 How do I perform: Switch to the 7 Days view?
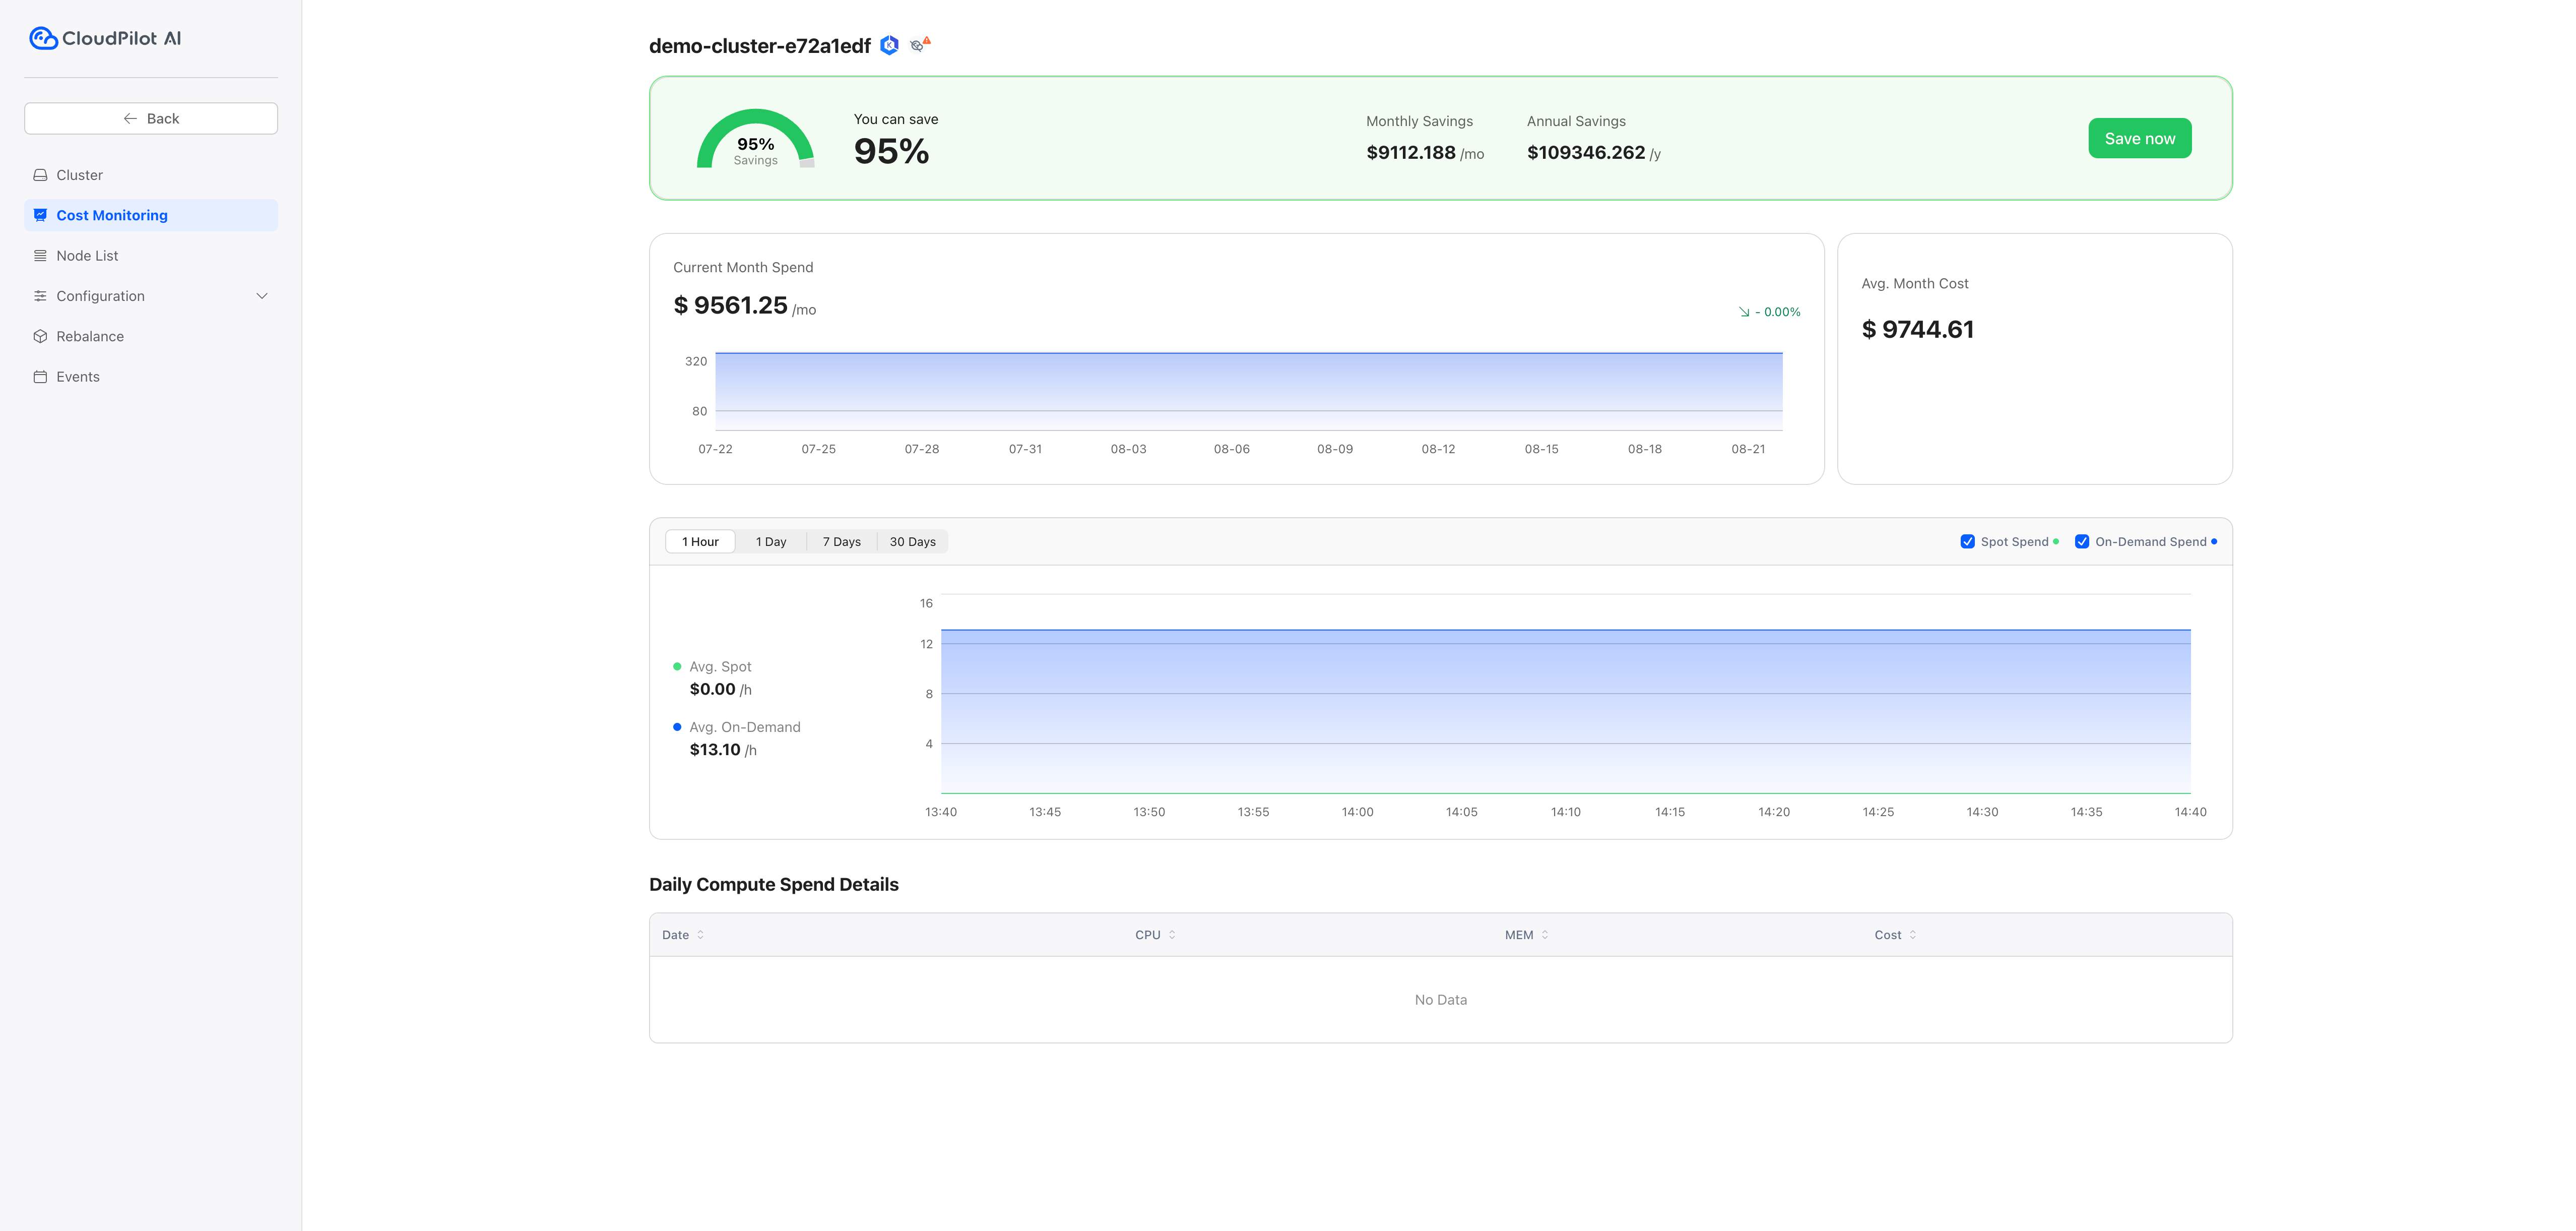(840, 541)
